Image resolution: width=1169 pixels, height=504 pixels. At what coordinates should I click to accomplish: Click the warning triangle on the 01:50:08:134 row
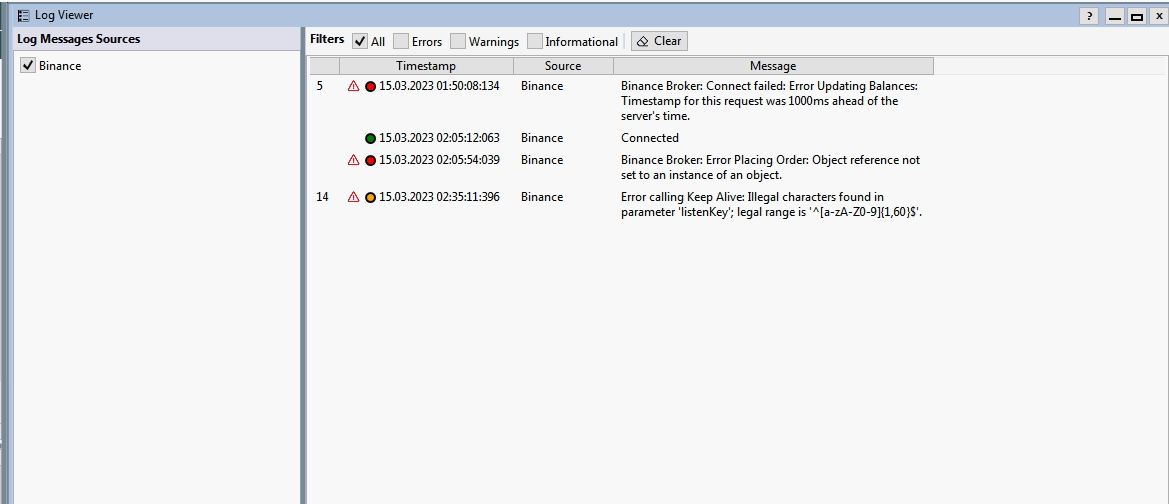pos(353,86)
